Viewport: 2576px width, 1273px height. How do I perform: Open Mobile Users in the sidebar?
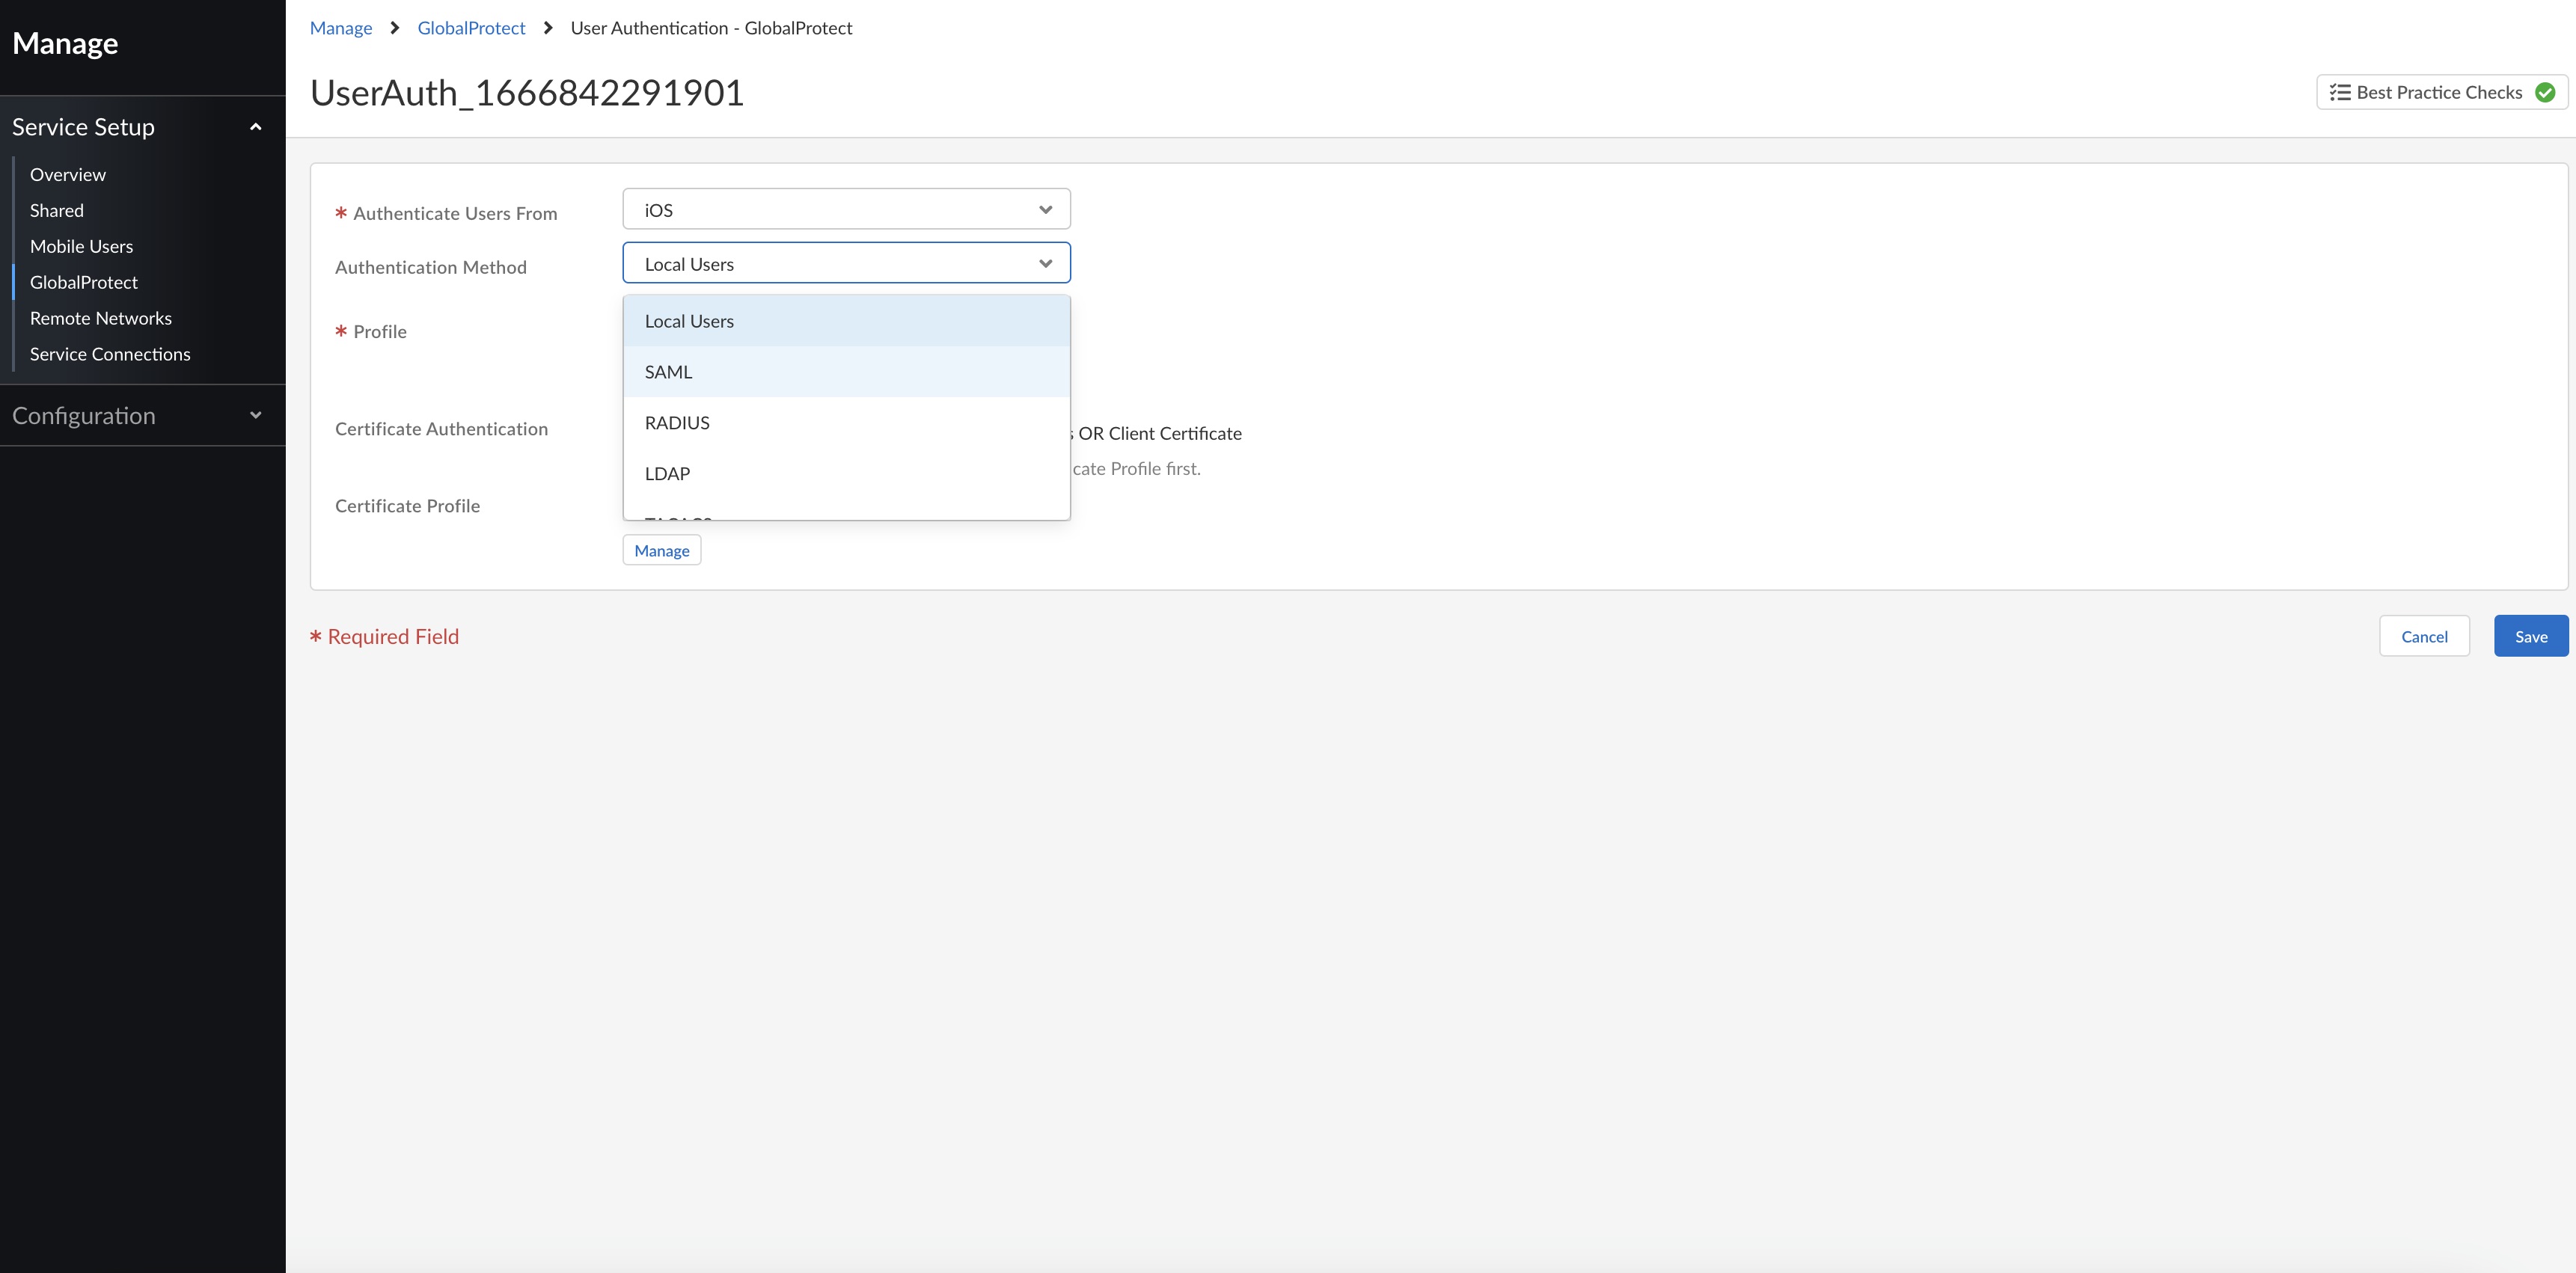coord(81,246)
